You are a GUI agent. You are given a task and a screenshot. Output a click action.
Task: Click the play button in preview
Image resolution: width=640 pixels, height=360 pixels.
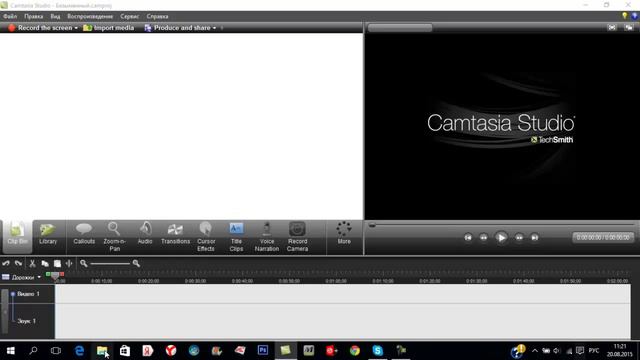[501, 238]
